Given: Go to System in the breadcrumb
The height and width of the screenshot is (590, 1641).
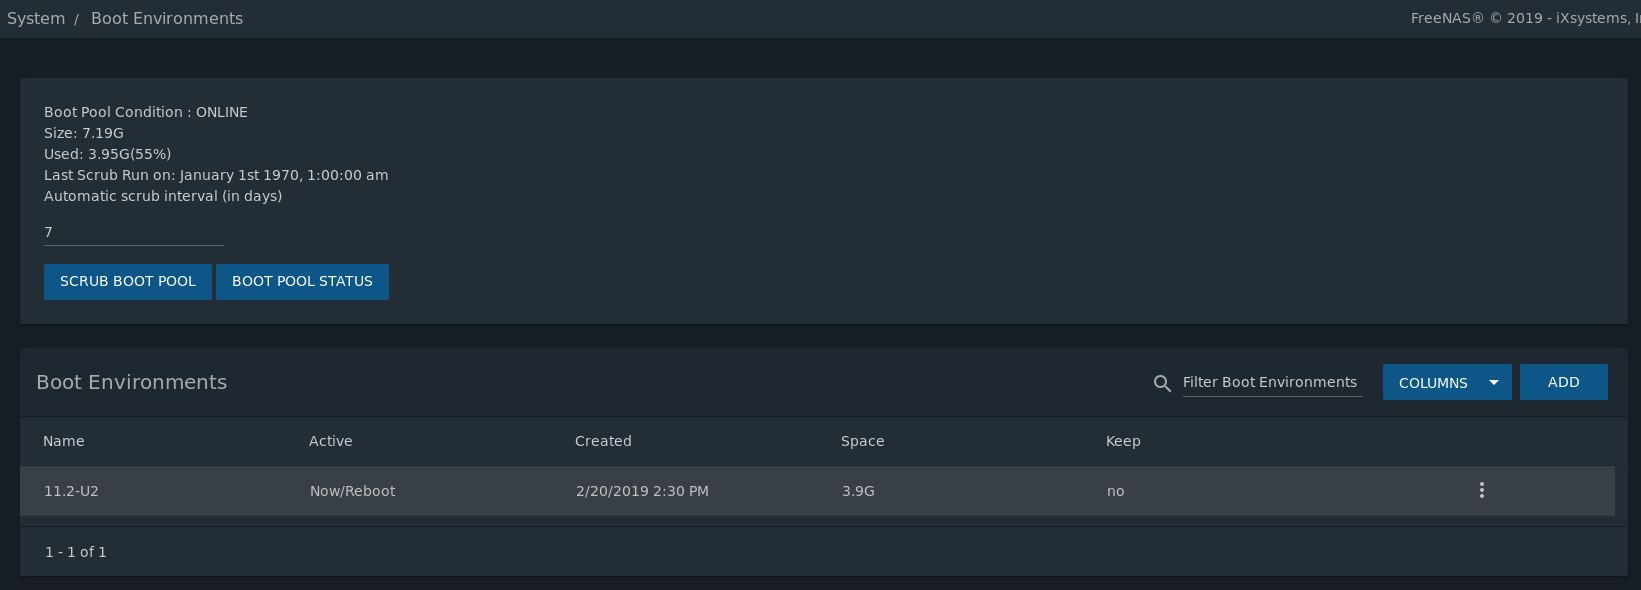Looking at the screenshot, I should [x=36, y=18].
